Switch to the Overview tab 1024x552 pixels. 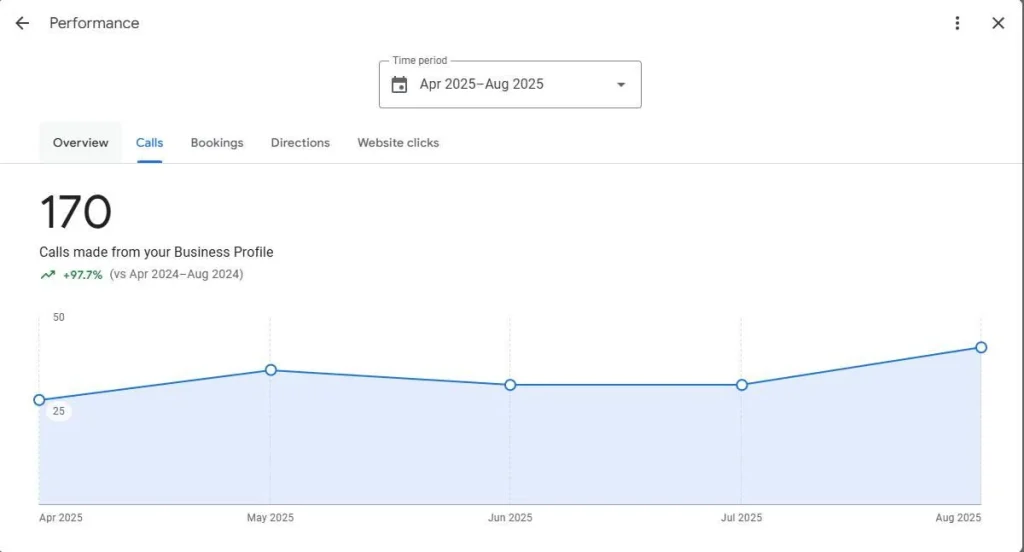pos(80,142)
